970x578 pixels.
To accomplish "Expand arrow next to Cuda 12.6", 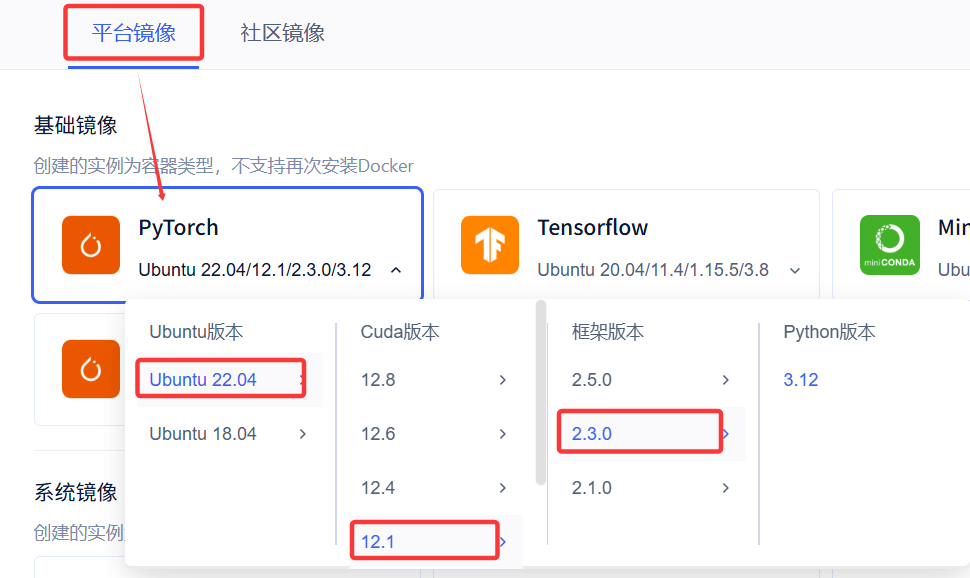I will pyautogui.click(x=503, y=434).
